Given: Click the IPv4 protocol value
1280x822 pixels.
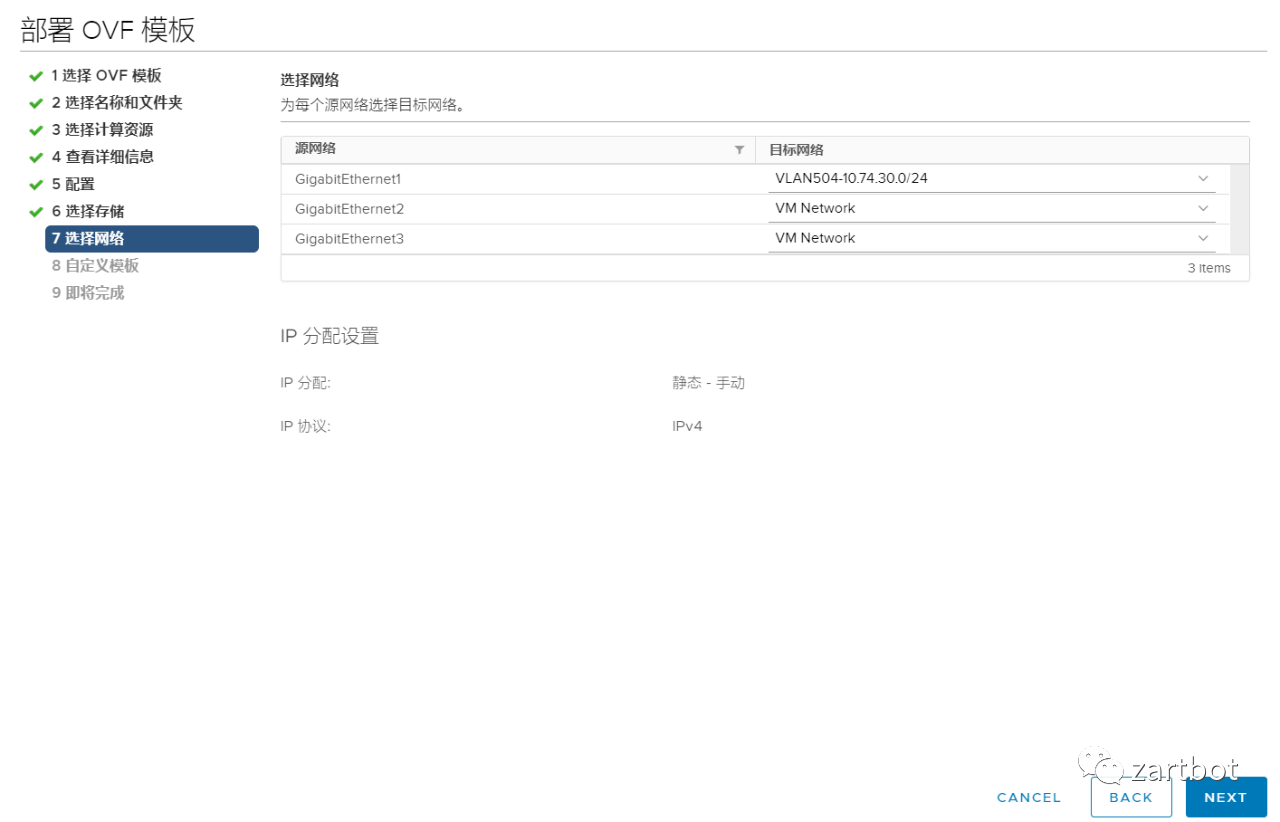Looking at the screenshot, I should pyautogui.click(x=687, y=426).
